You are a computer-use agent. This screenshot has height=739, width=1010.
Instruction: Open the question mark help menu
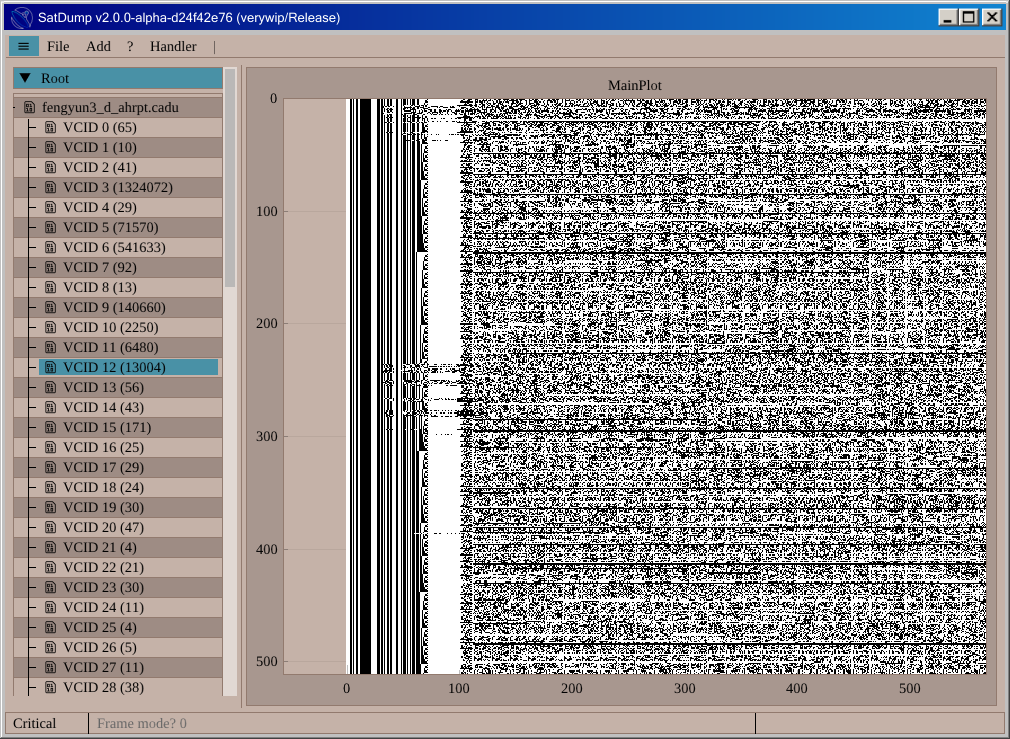tap(130, 46)
